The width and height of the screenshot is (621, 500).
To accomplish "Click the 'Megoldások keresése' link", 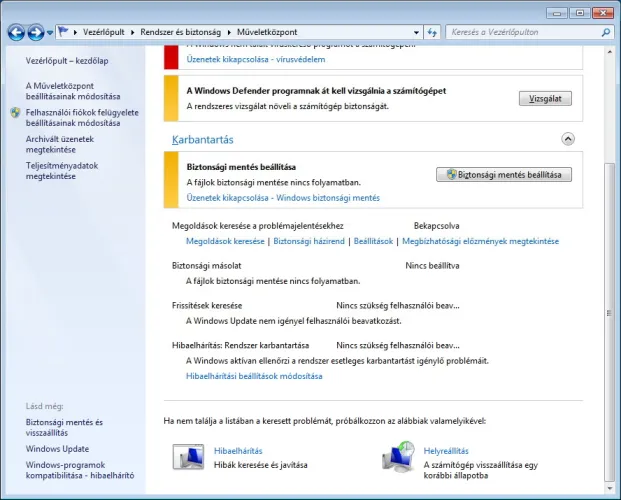I will (x=225, y=241).
